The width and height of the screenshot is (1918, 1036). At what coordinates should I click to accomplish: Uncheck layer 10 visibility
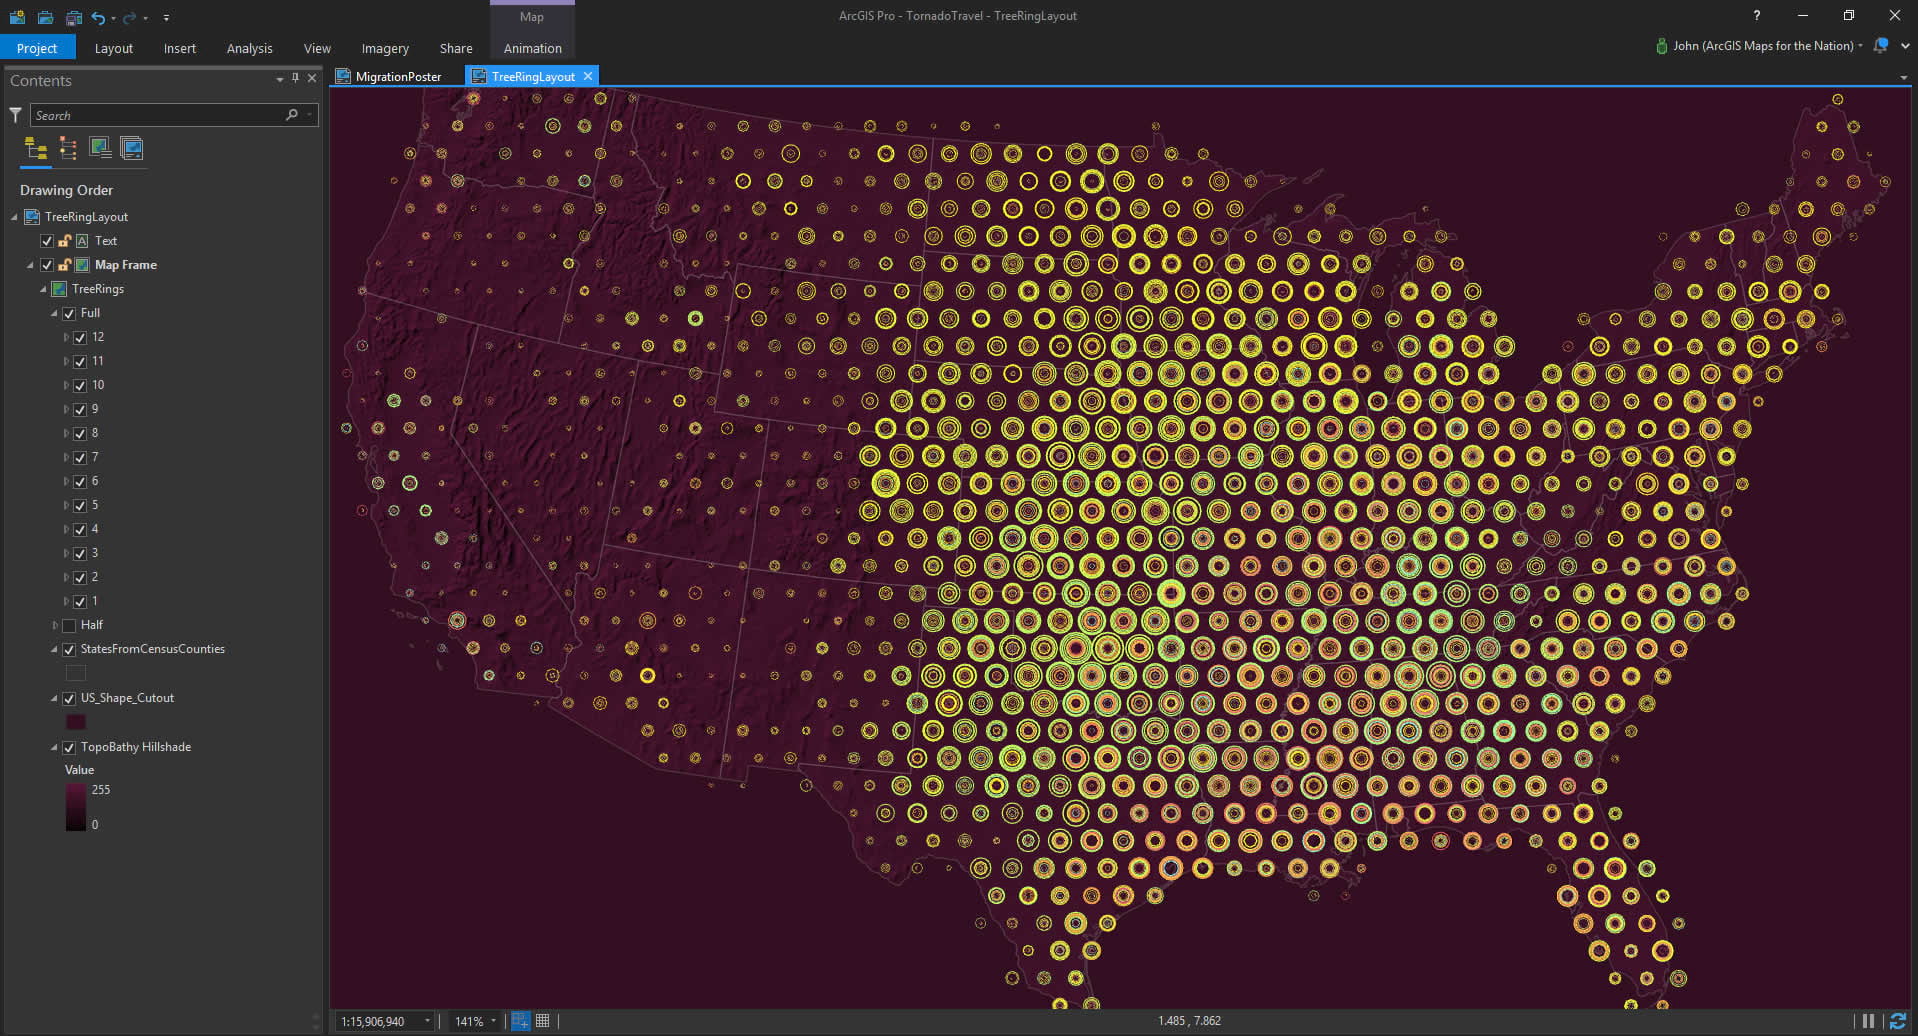[x=80, y=385]
